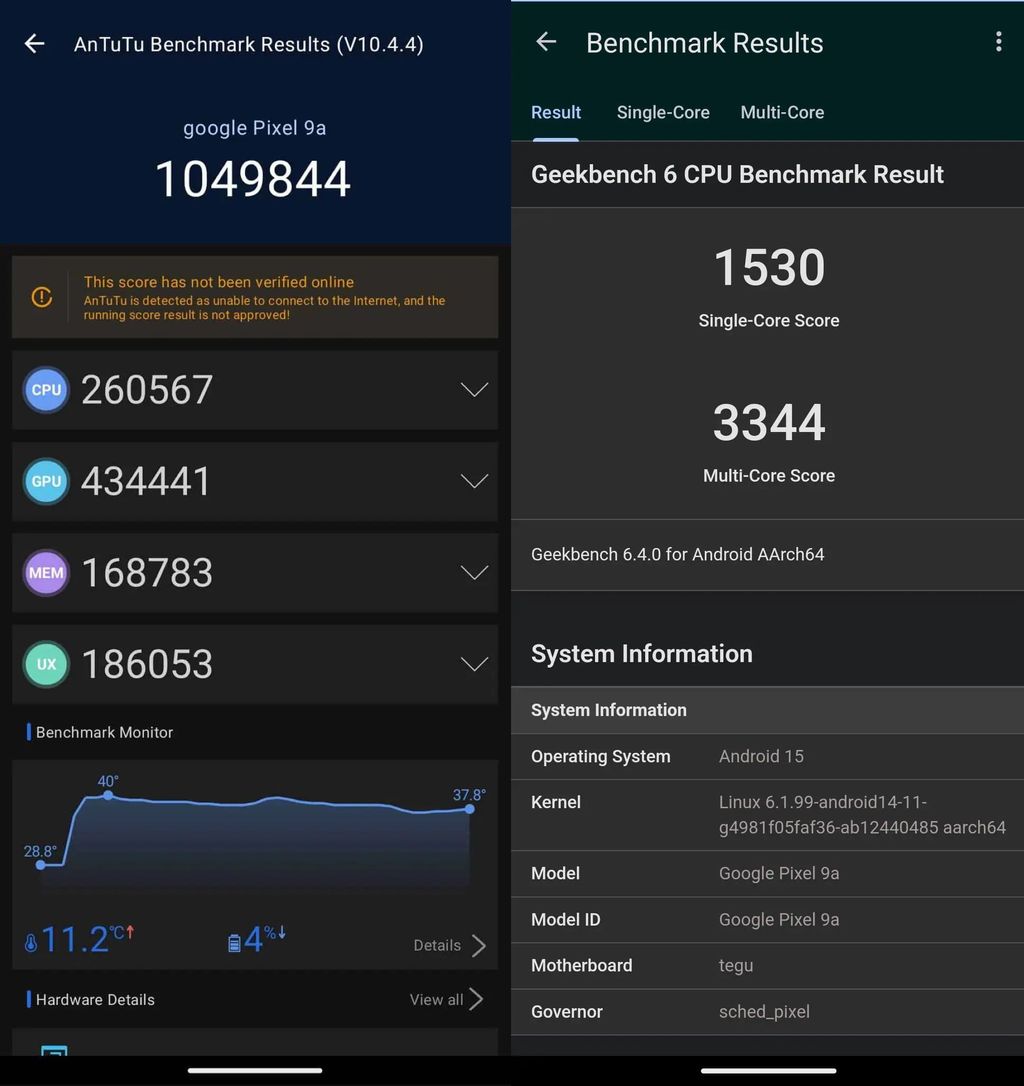The image size is (1024, 1086).
Task: Tap the Governor sched_pixel row
Action: coord(768,1012)
